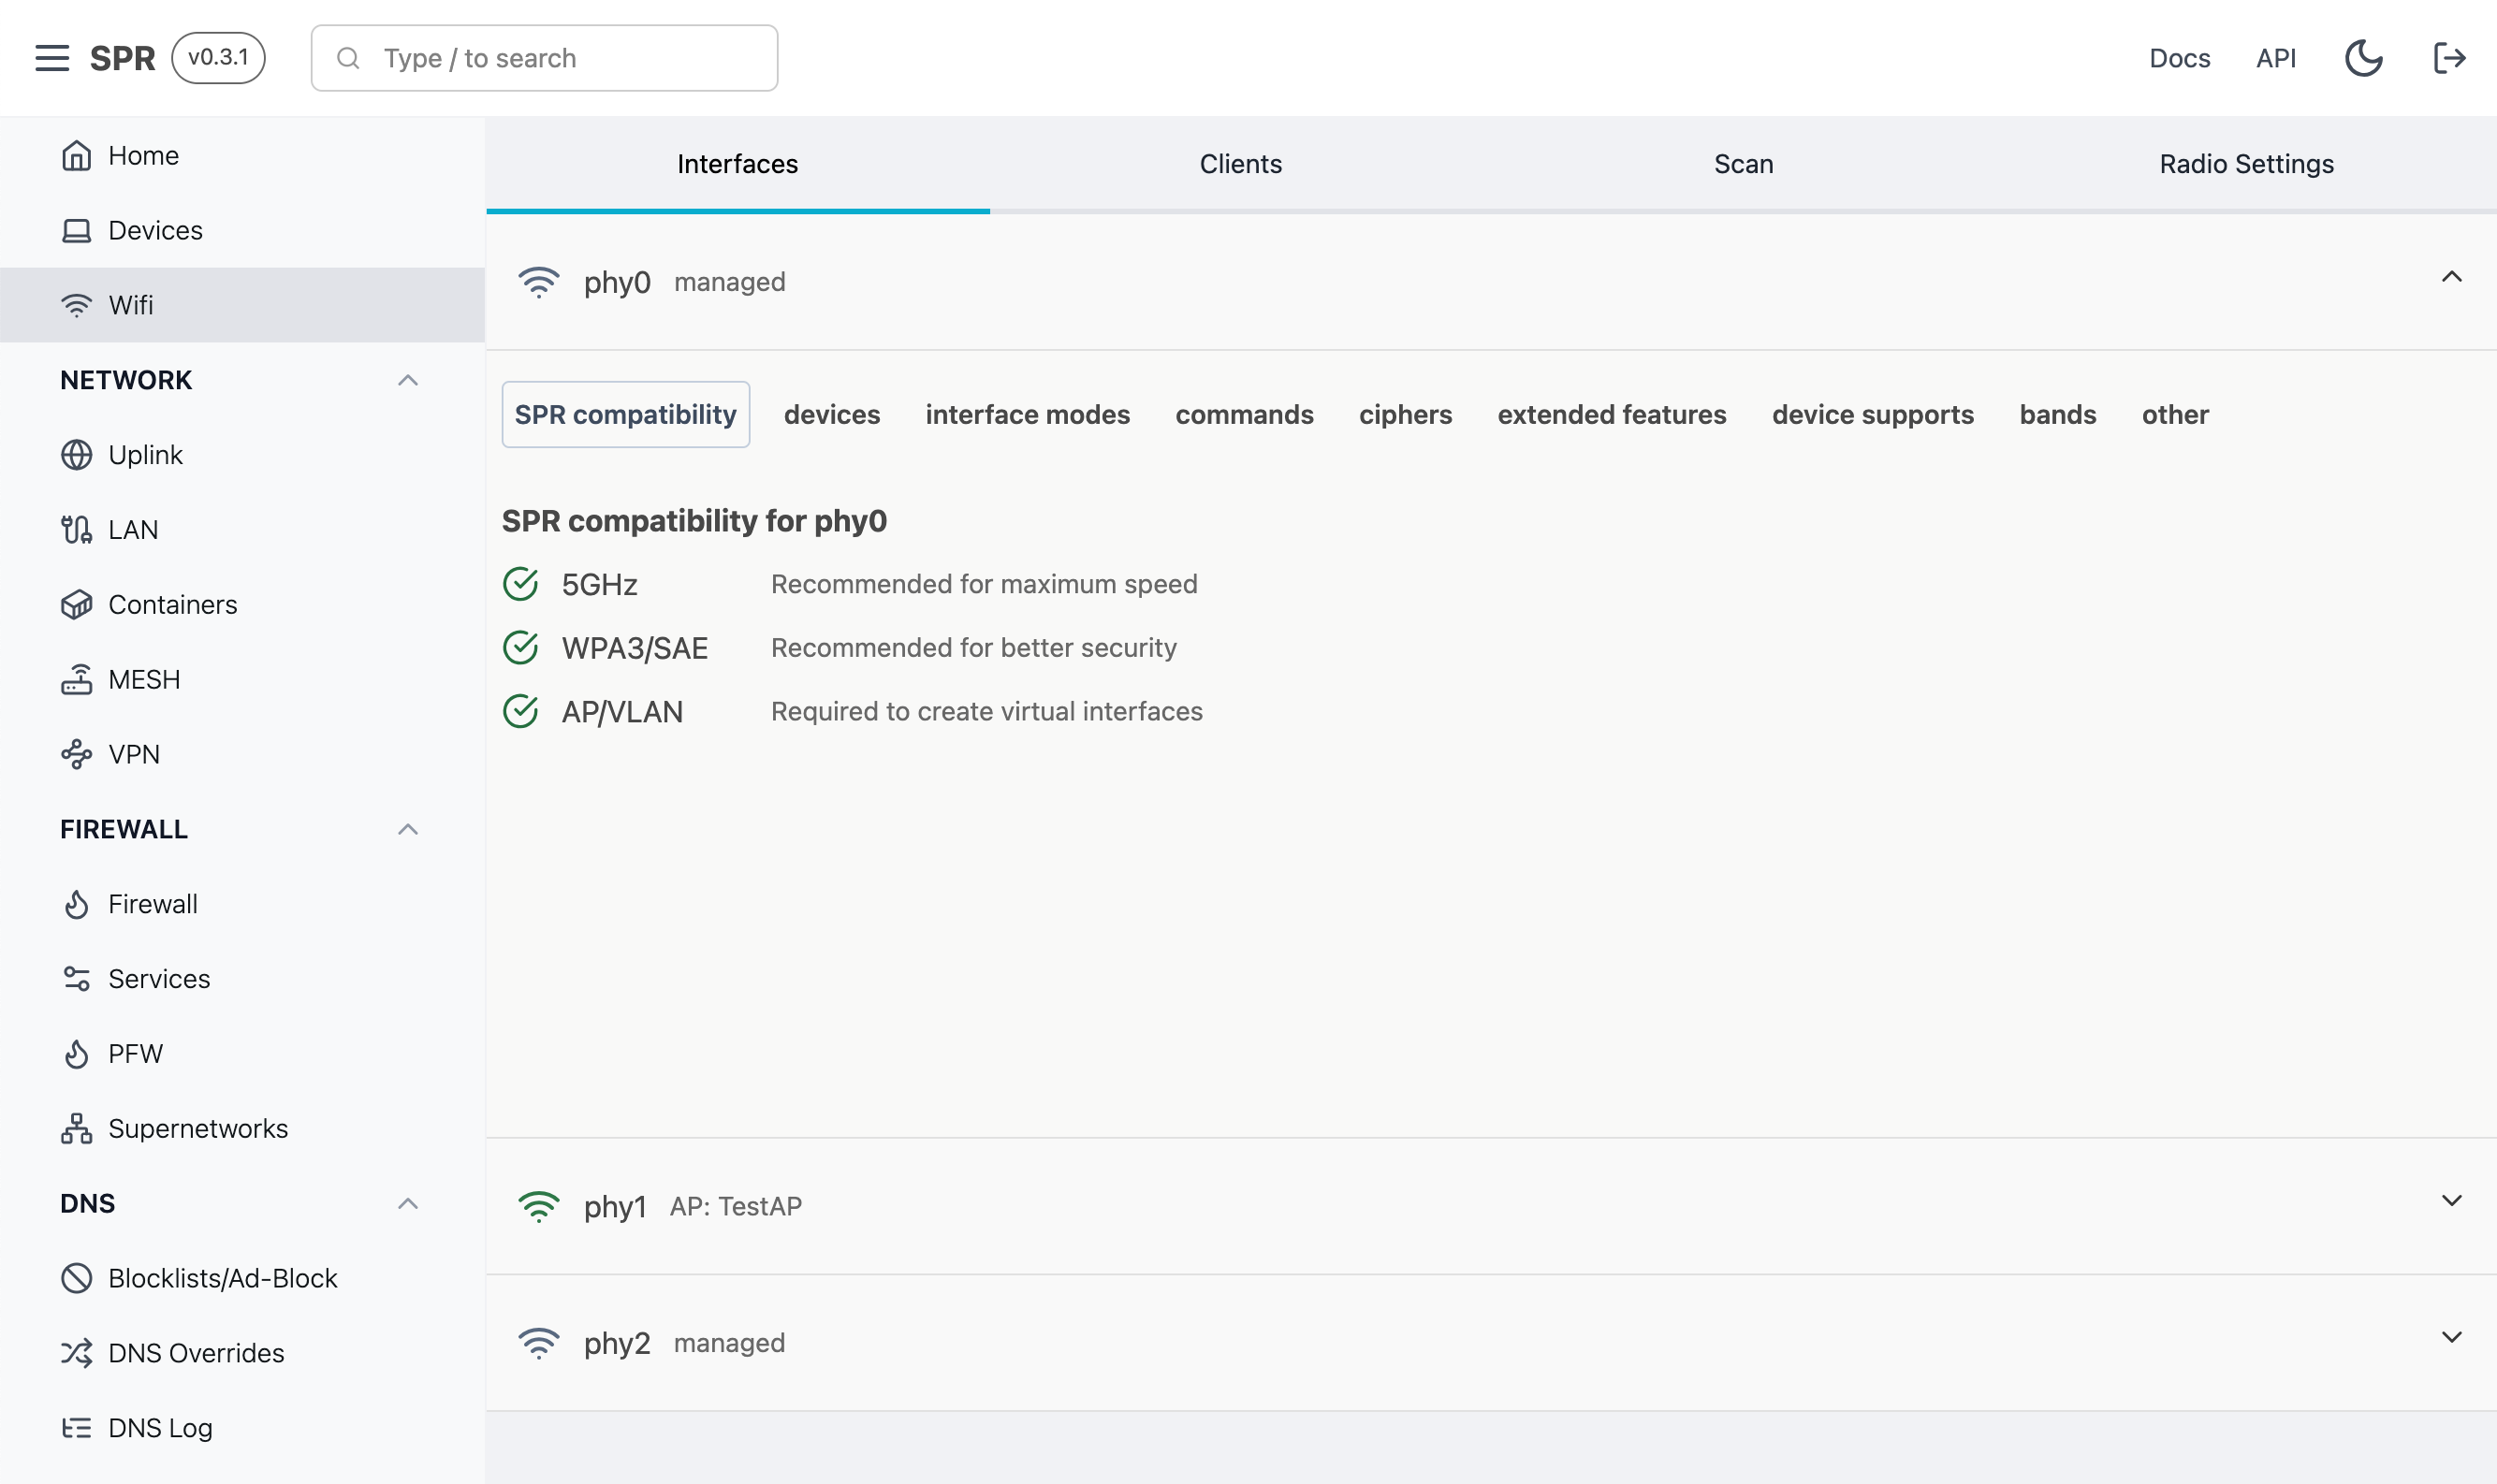This screenshot has height=1484, width=2497.
Task: Open the Blocklists/Ad-Block page
Action: [242, 1278]
